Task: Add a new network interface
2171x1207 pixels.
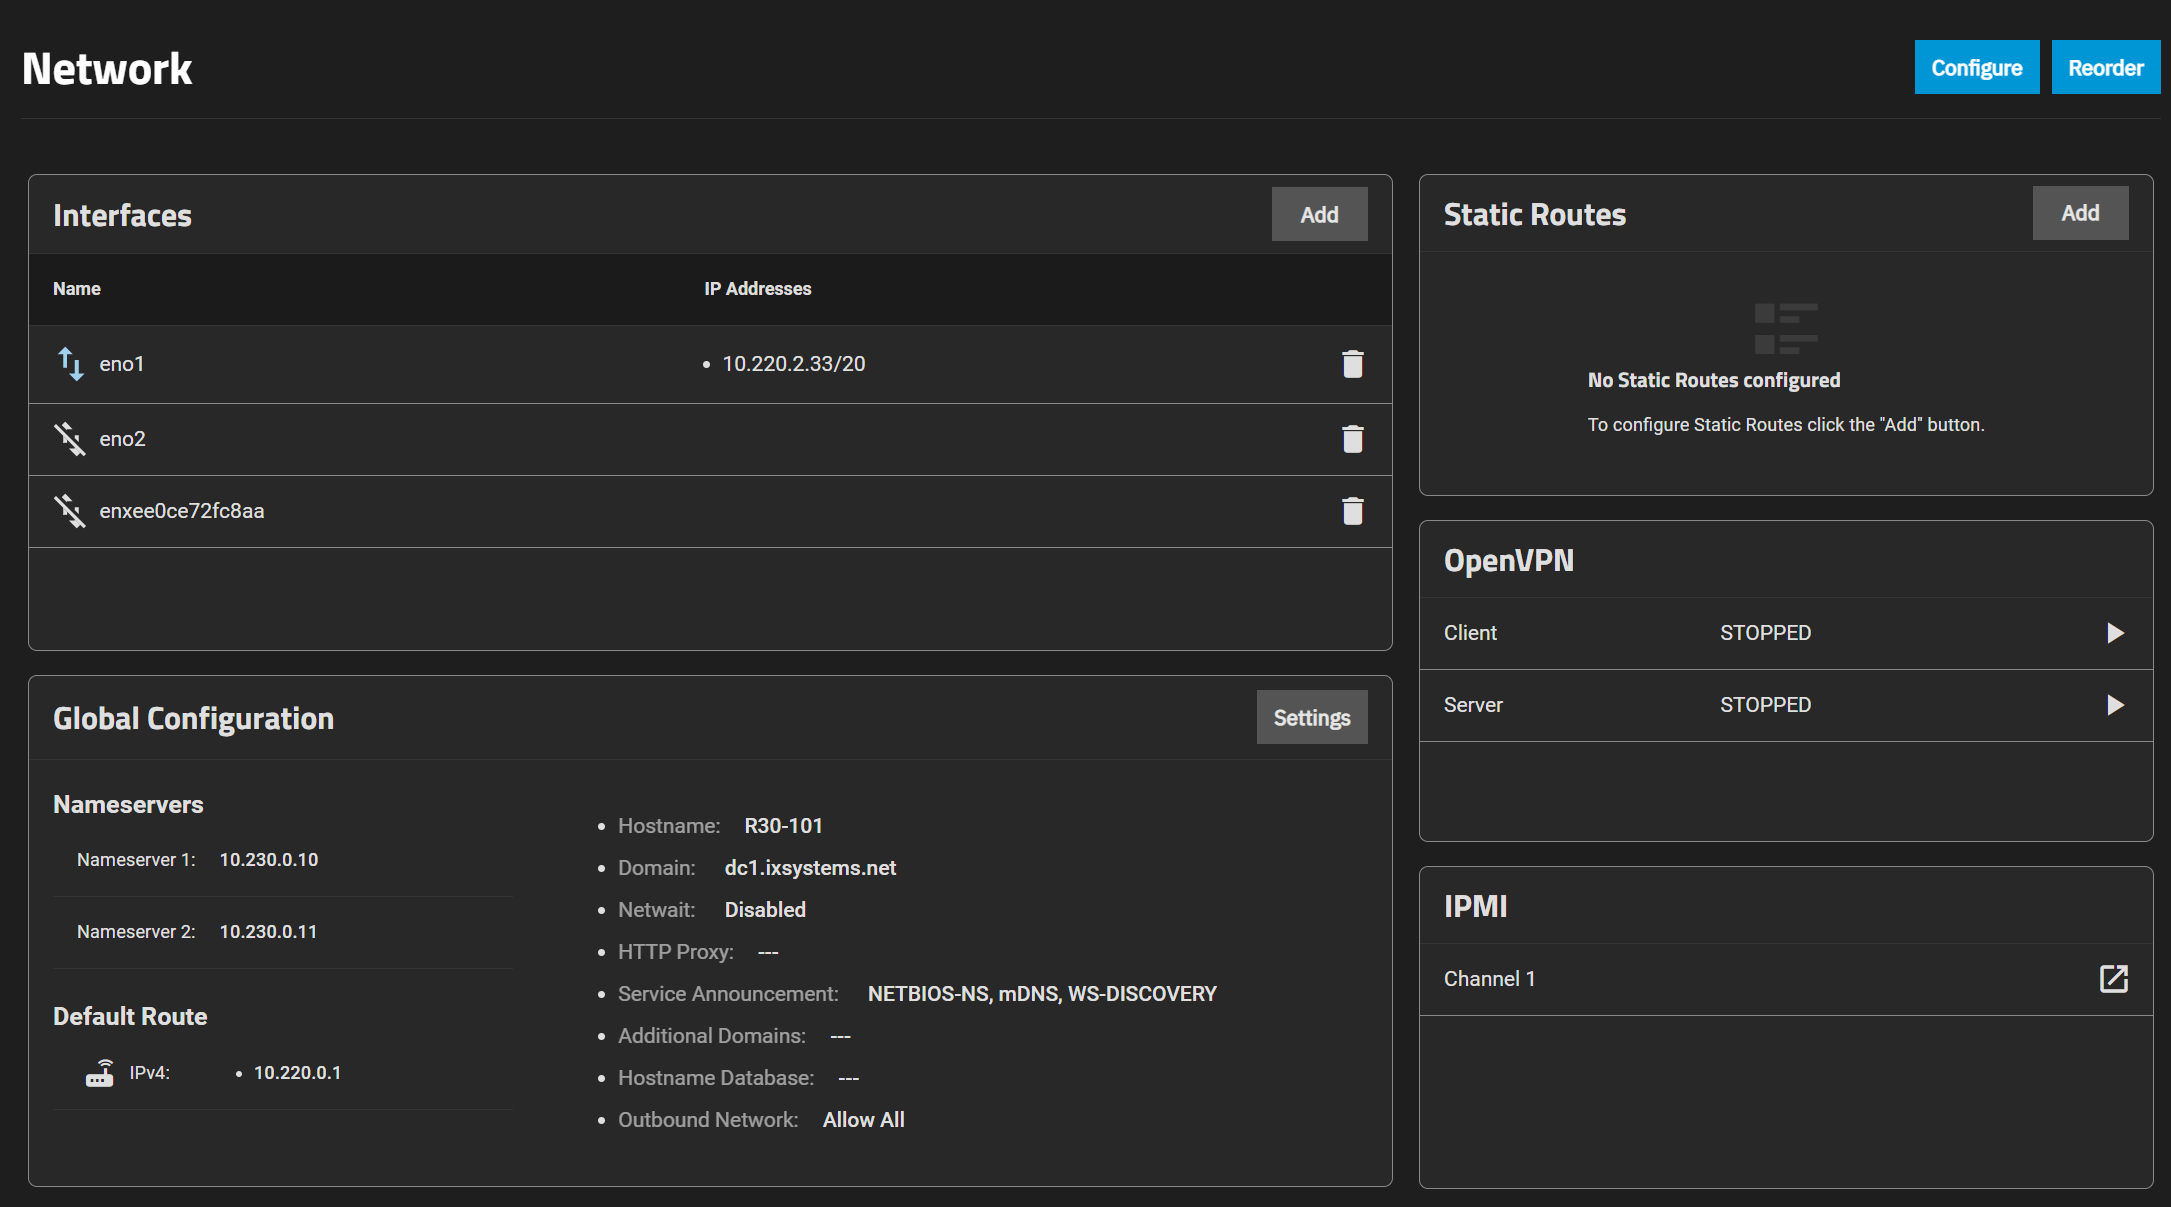Action: coord(1319,214)
